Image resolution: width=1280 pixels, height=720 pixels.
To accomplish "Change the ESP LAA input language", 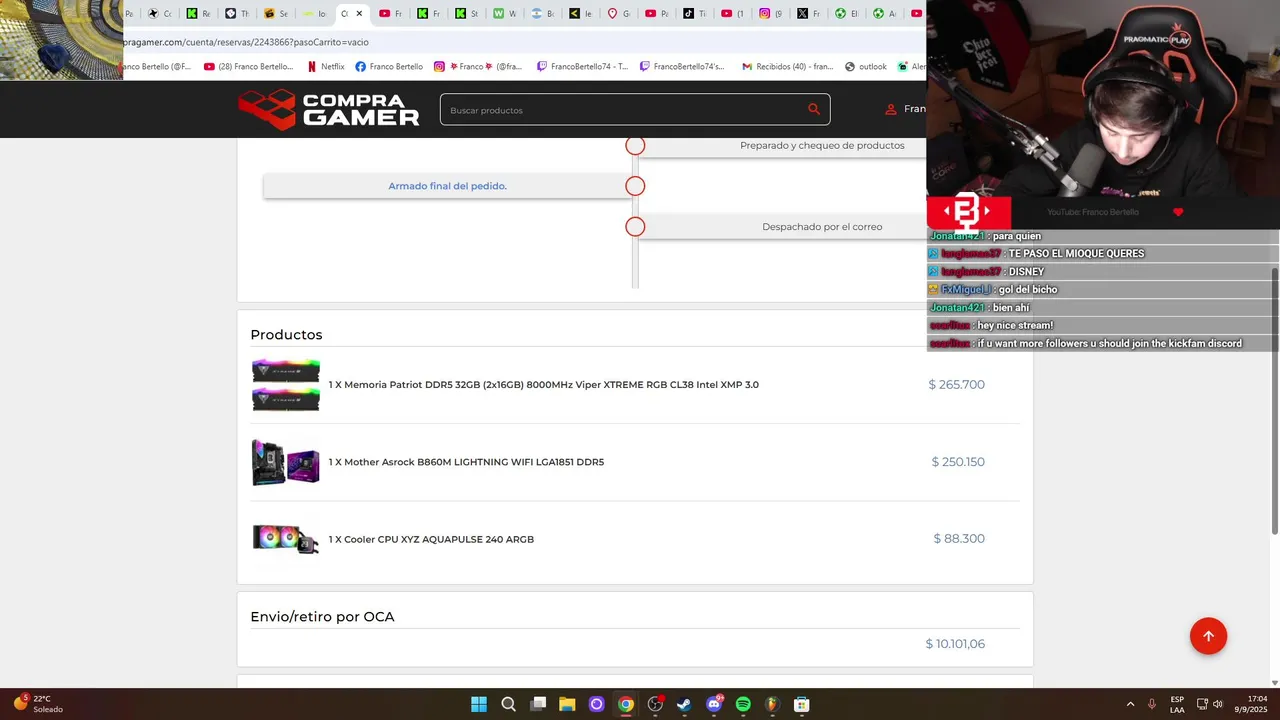I will (x=1177, y=704).
